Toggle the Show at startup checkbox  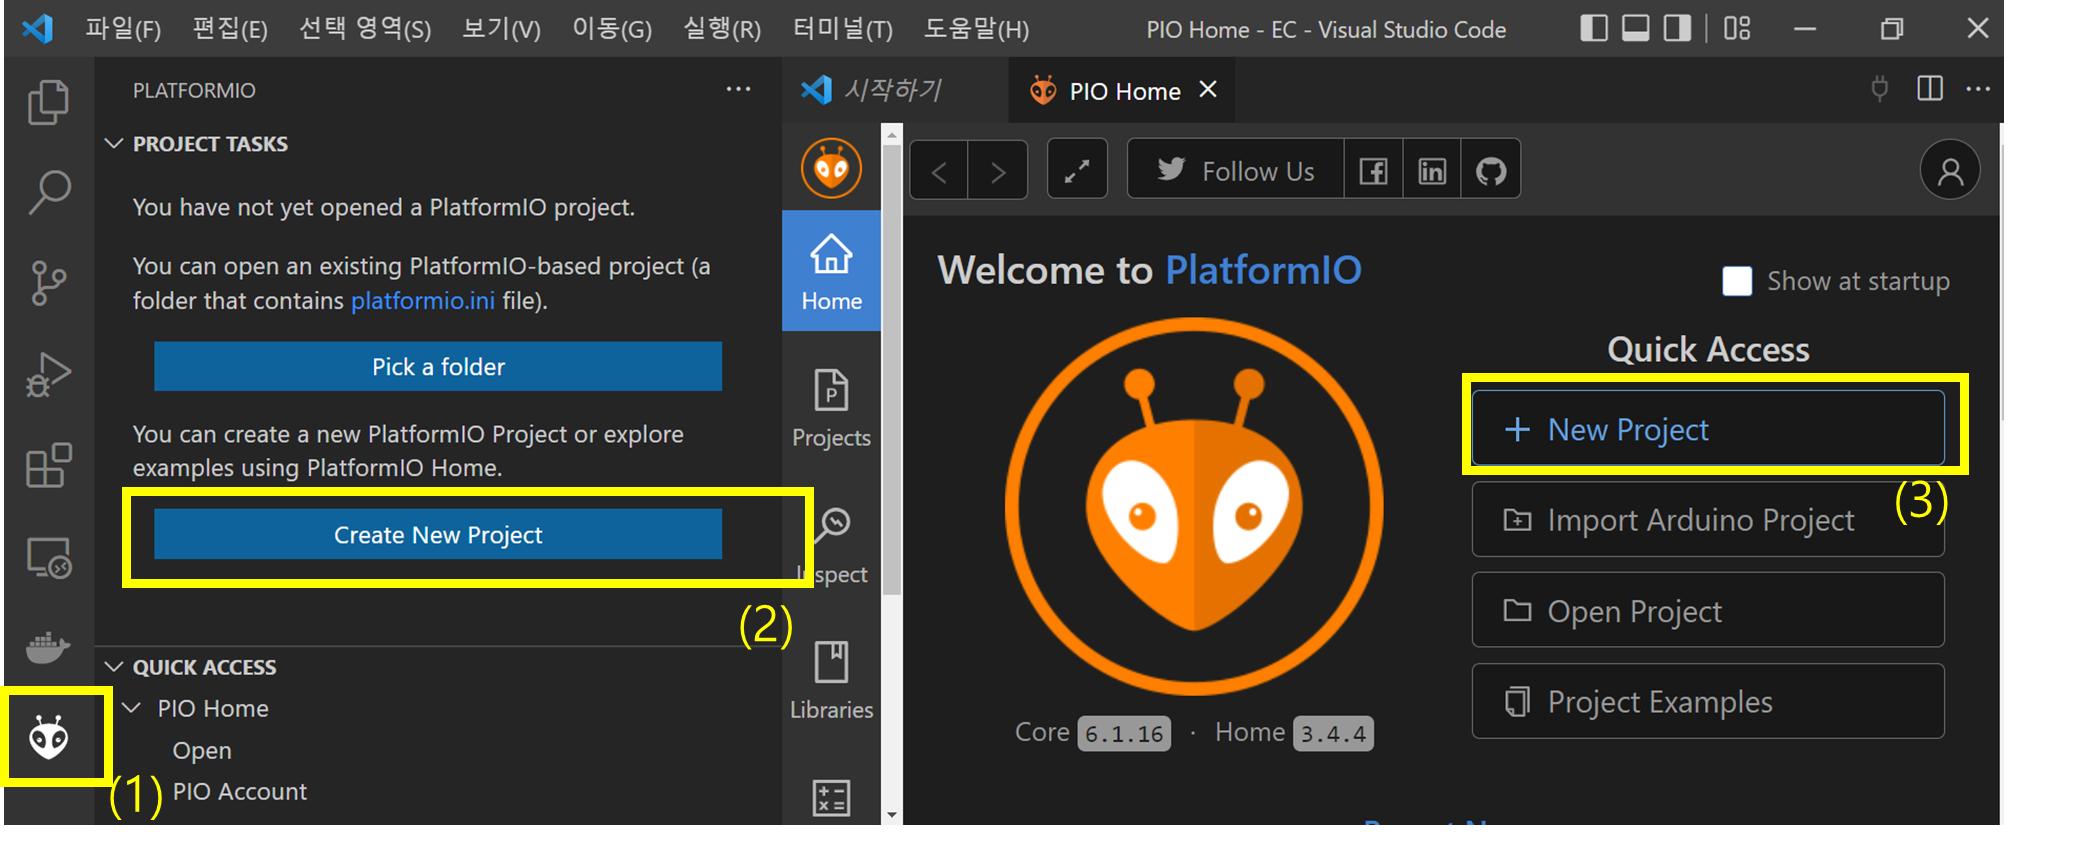(1737, 281)
